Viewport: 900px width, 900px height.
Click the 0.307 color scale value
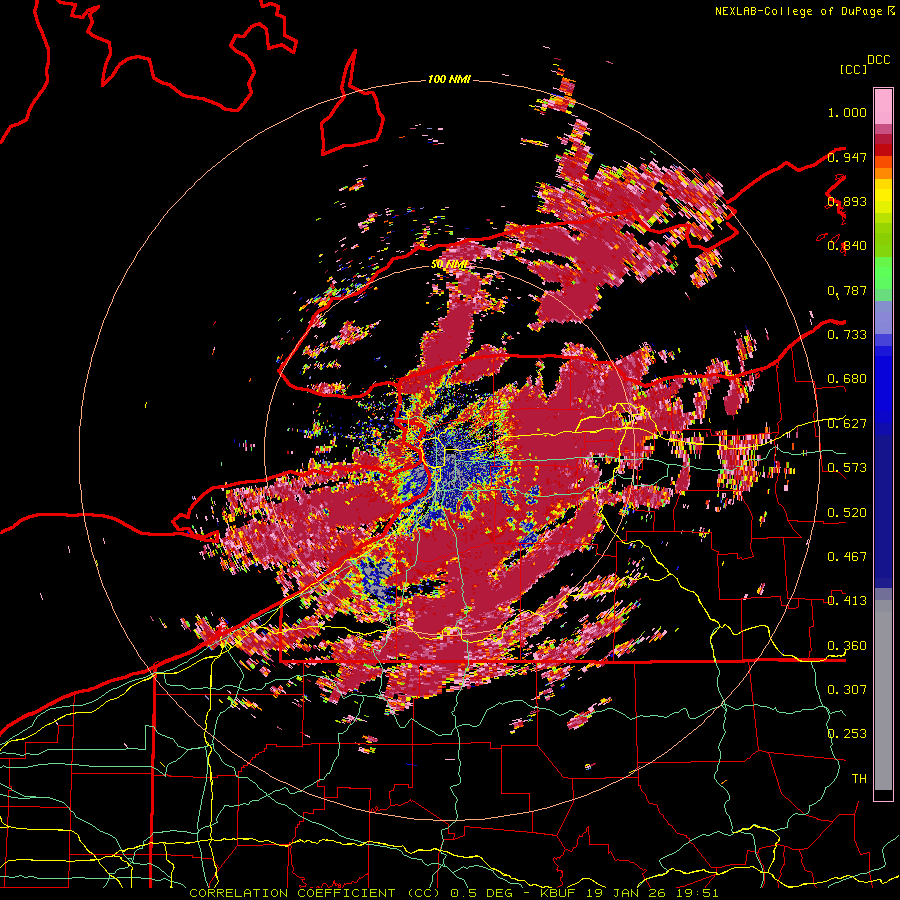coord(847,690)
